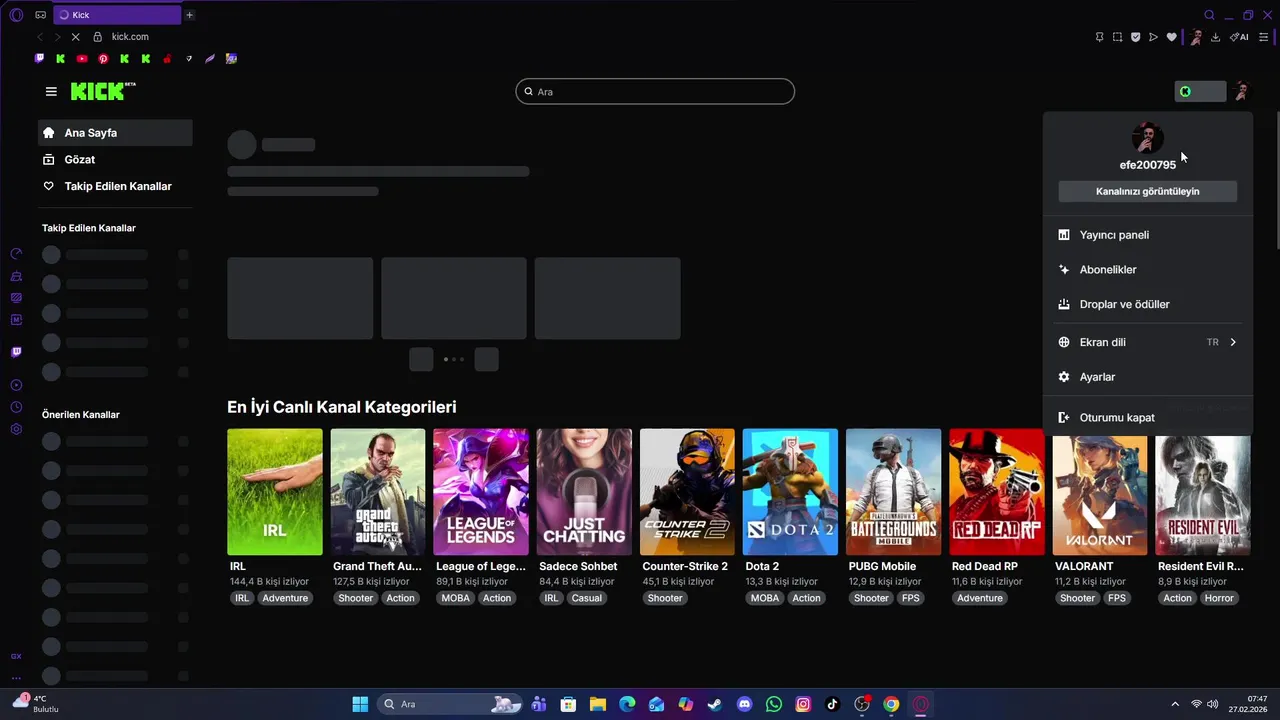Viewport: 1280px width, 720px height.
Task: Open Steam from the taskbar
Action: click(x=714, y=704)
